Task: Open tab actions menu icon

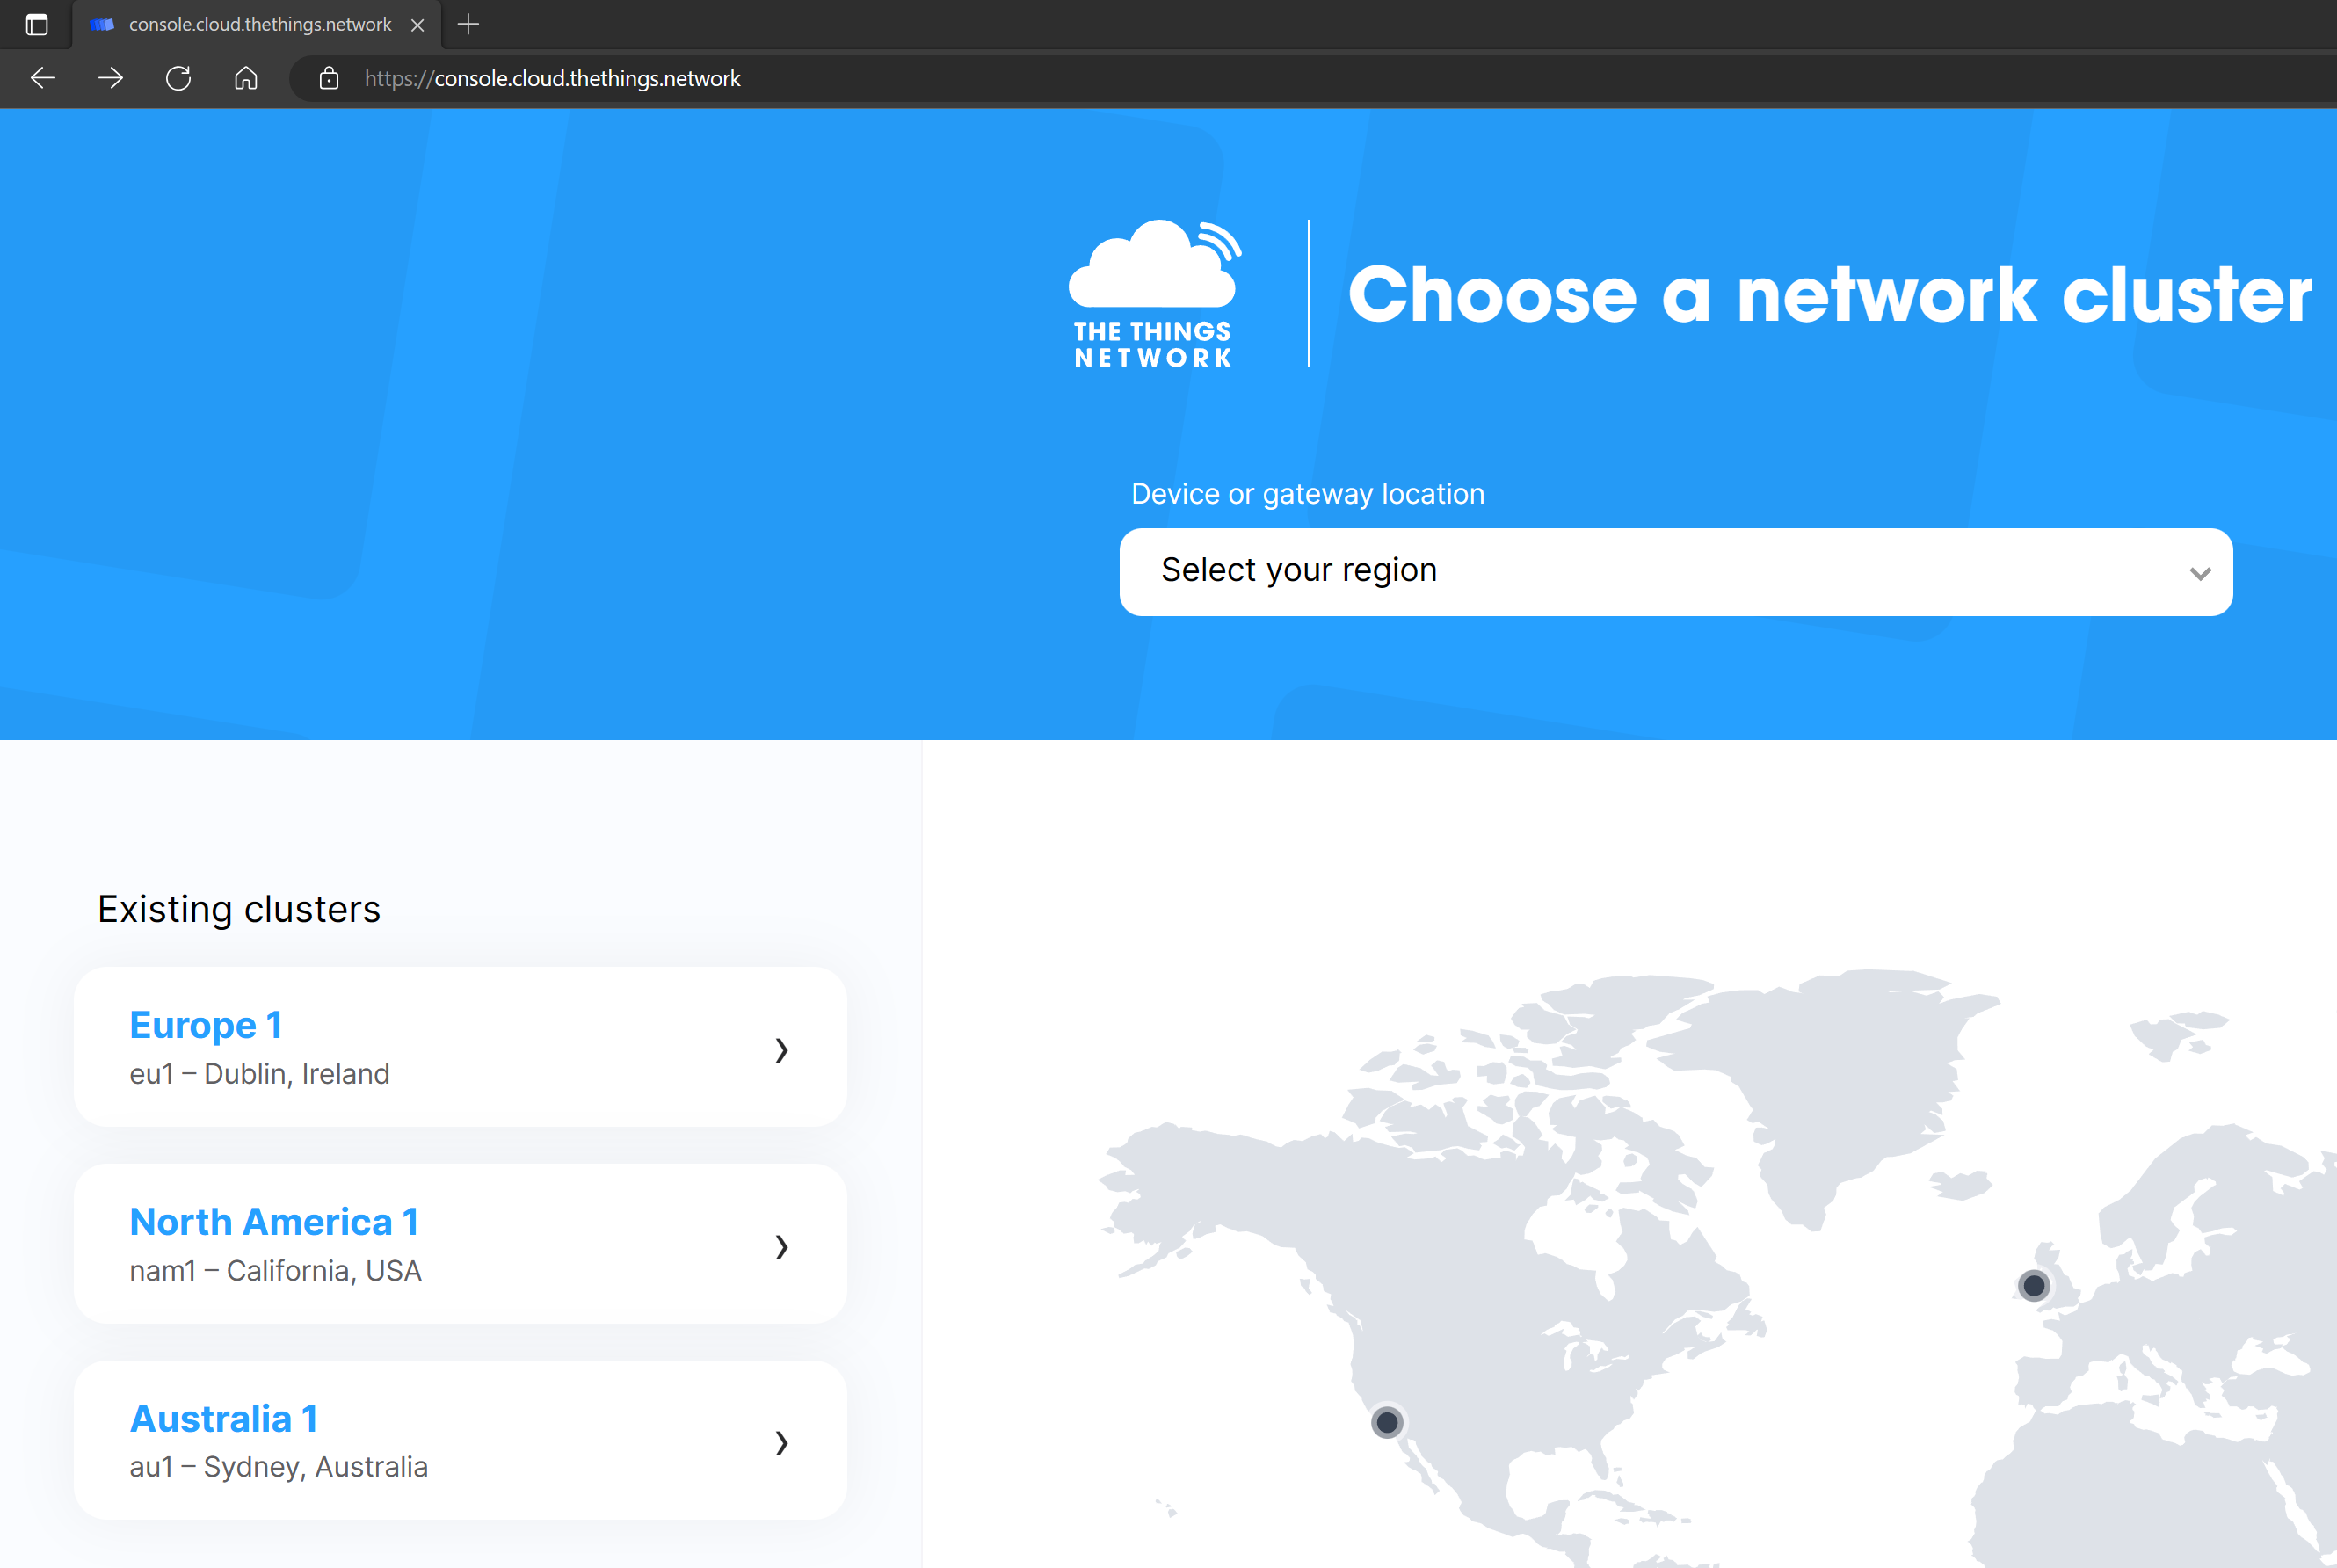Action: 37,25
